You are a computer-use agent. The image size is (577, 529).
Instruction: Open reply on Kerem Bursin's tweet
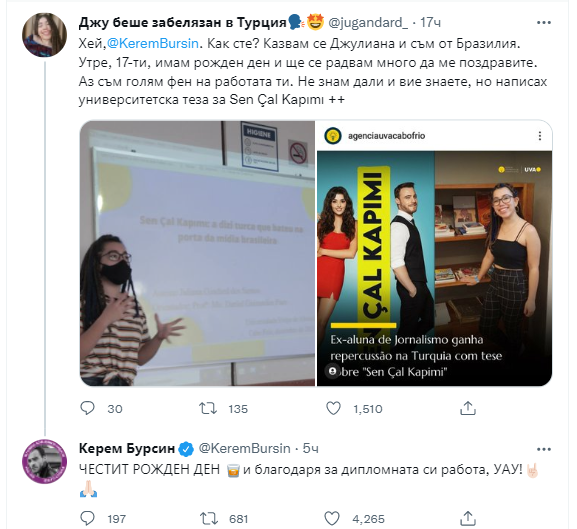coord(88,518)
